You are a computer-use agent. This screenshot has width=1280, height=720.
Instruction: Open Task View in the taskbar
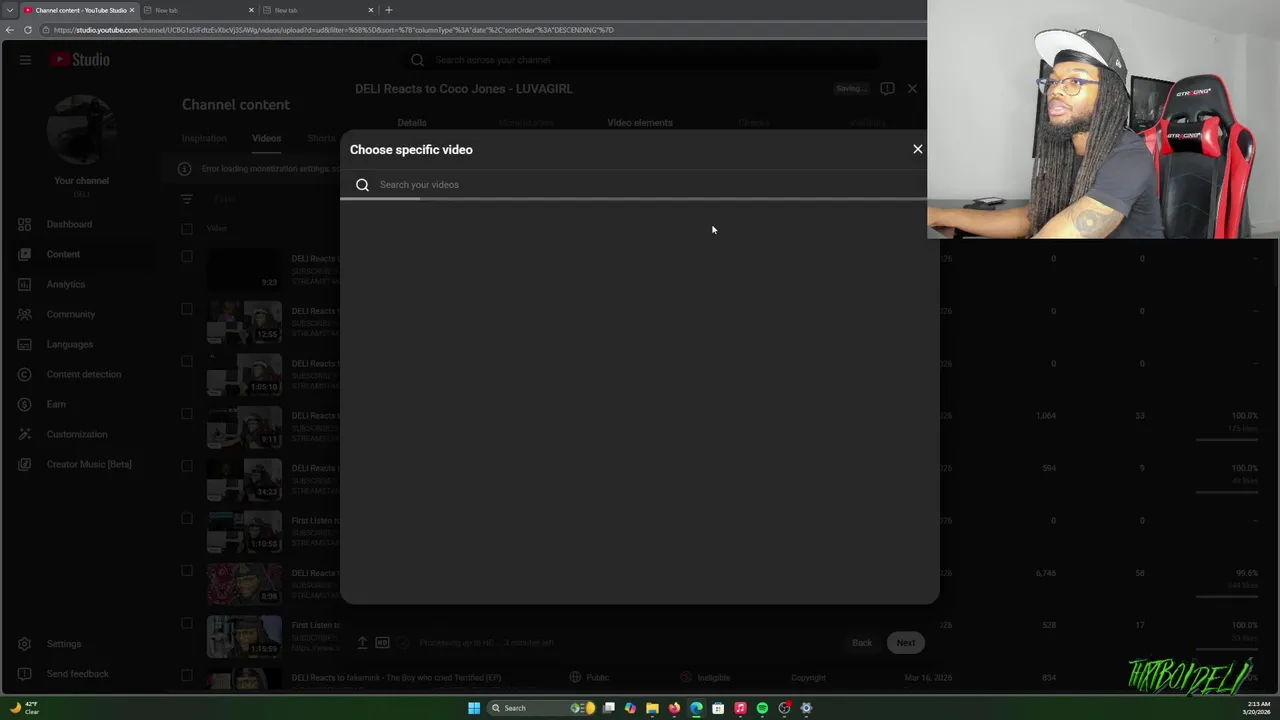[x=608, y=708]
